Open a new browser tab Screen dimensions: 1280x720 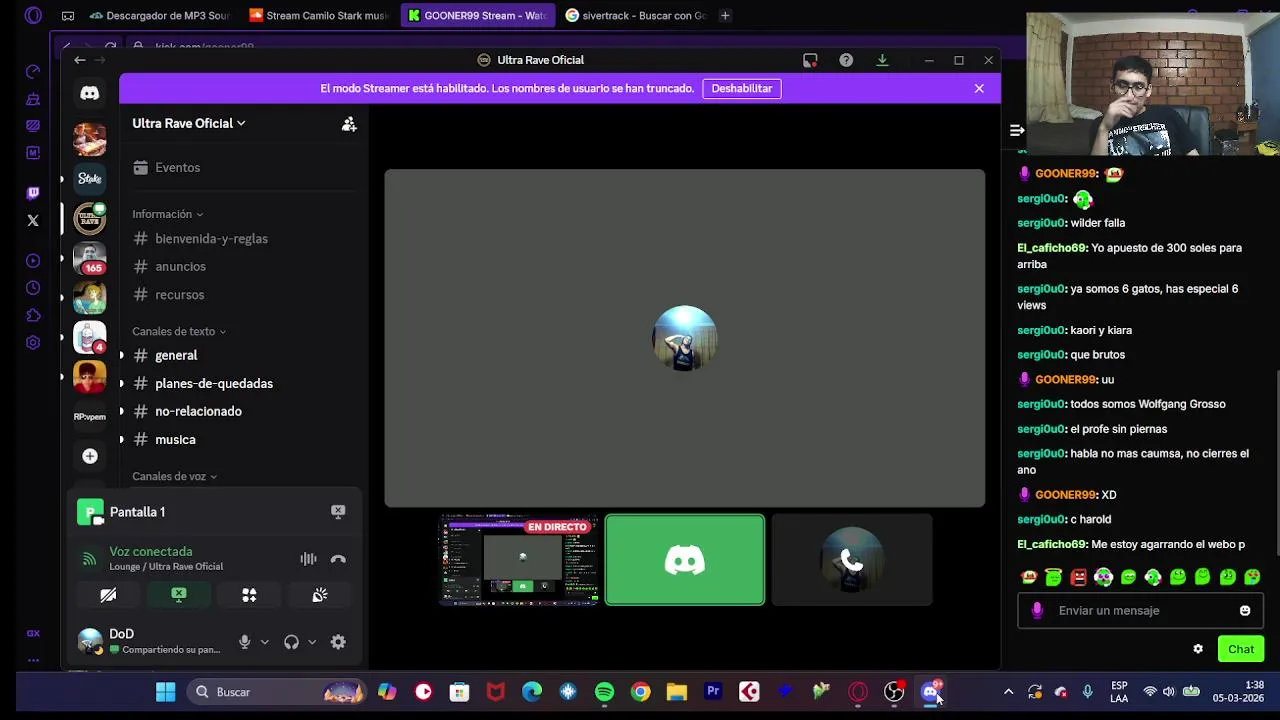(725, 15)
